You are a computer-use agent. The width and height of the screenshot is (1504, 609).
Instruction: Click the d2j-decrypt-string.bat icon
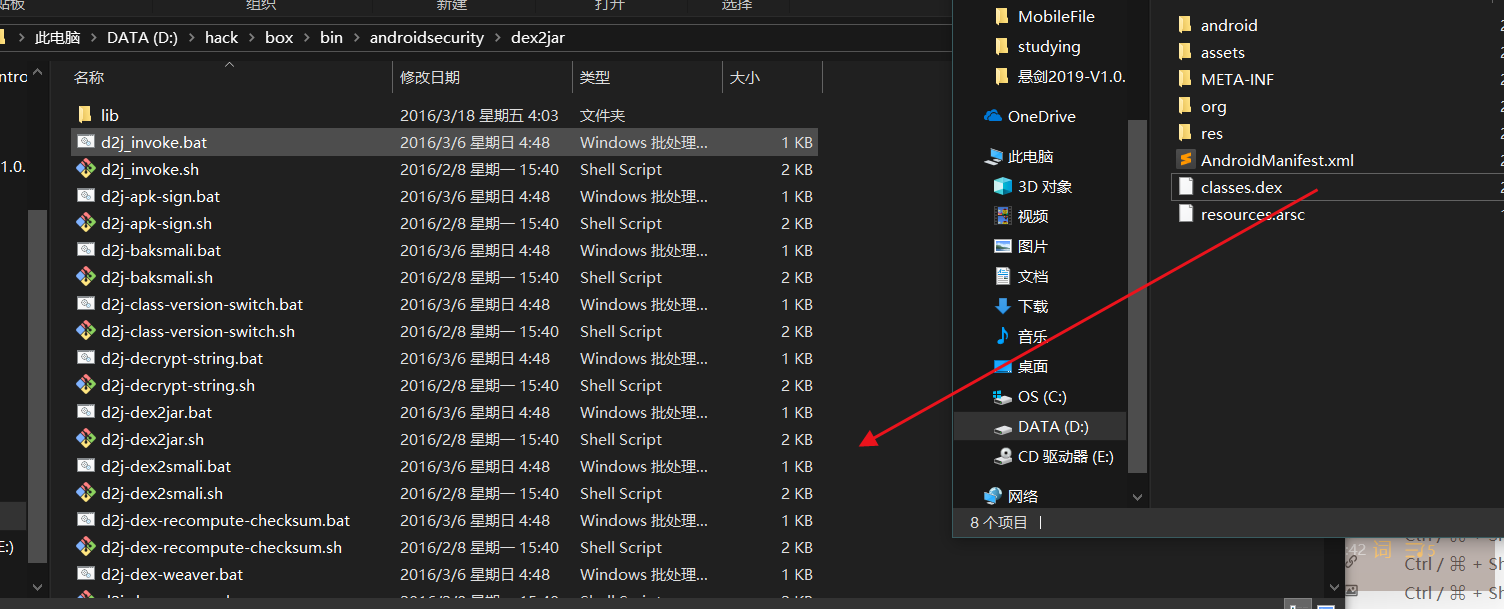[85, 358]
